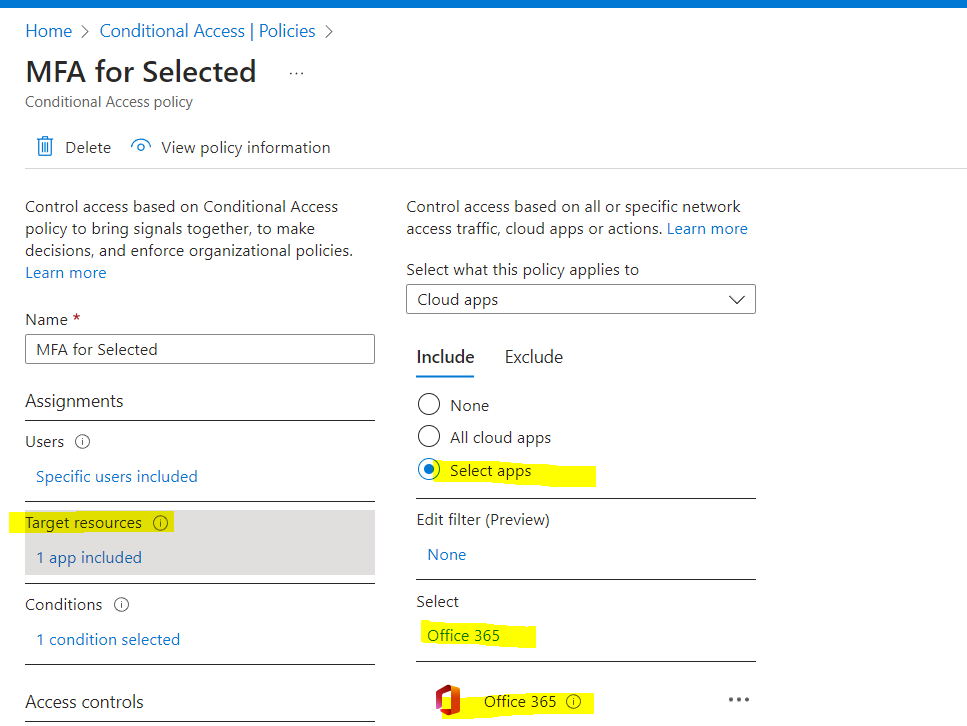The image size is (967, 726).
Task: Select the Select apps radio button
Action: click(x=429, y=469)
